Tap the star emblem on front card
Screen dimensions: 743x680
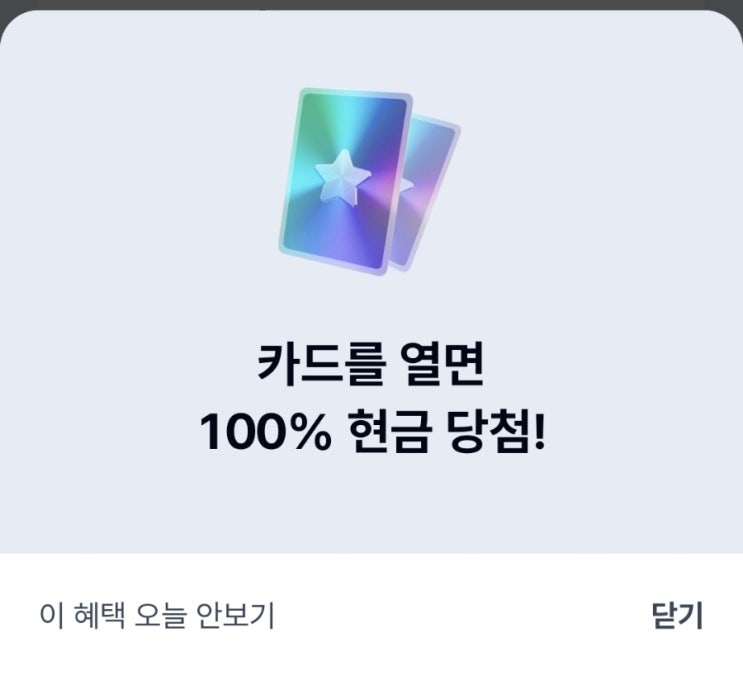click(x=343, y=178)
